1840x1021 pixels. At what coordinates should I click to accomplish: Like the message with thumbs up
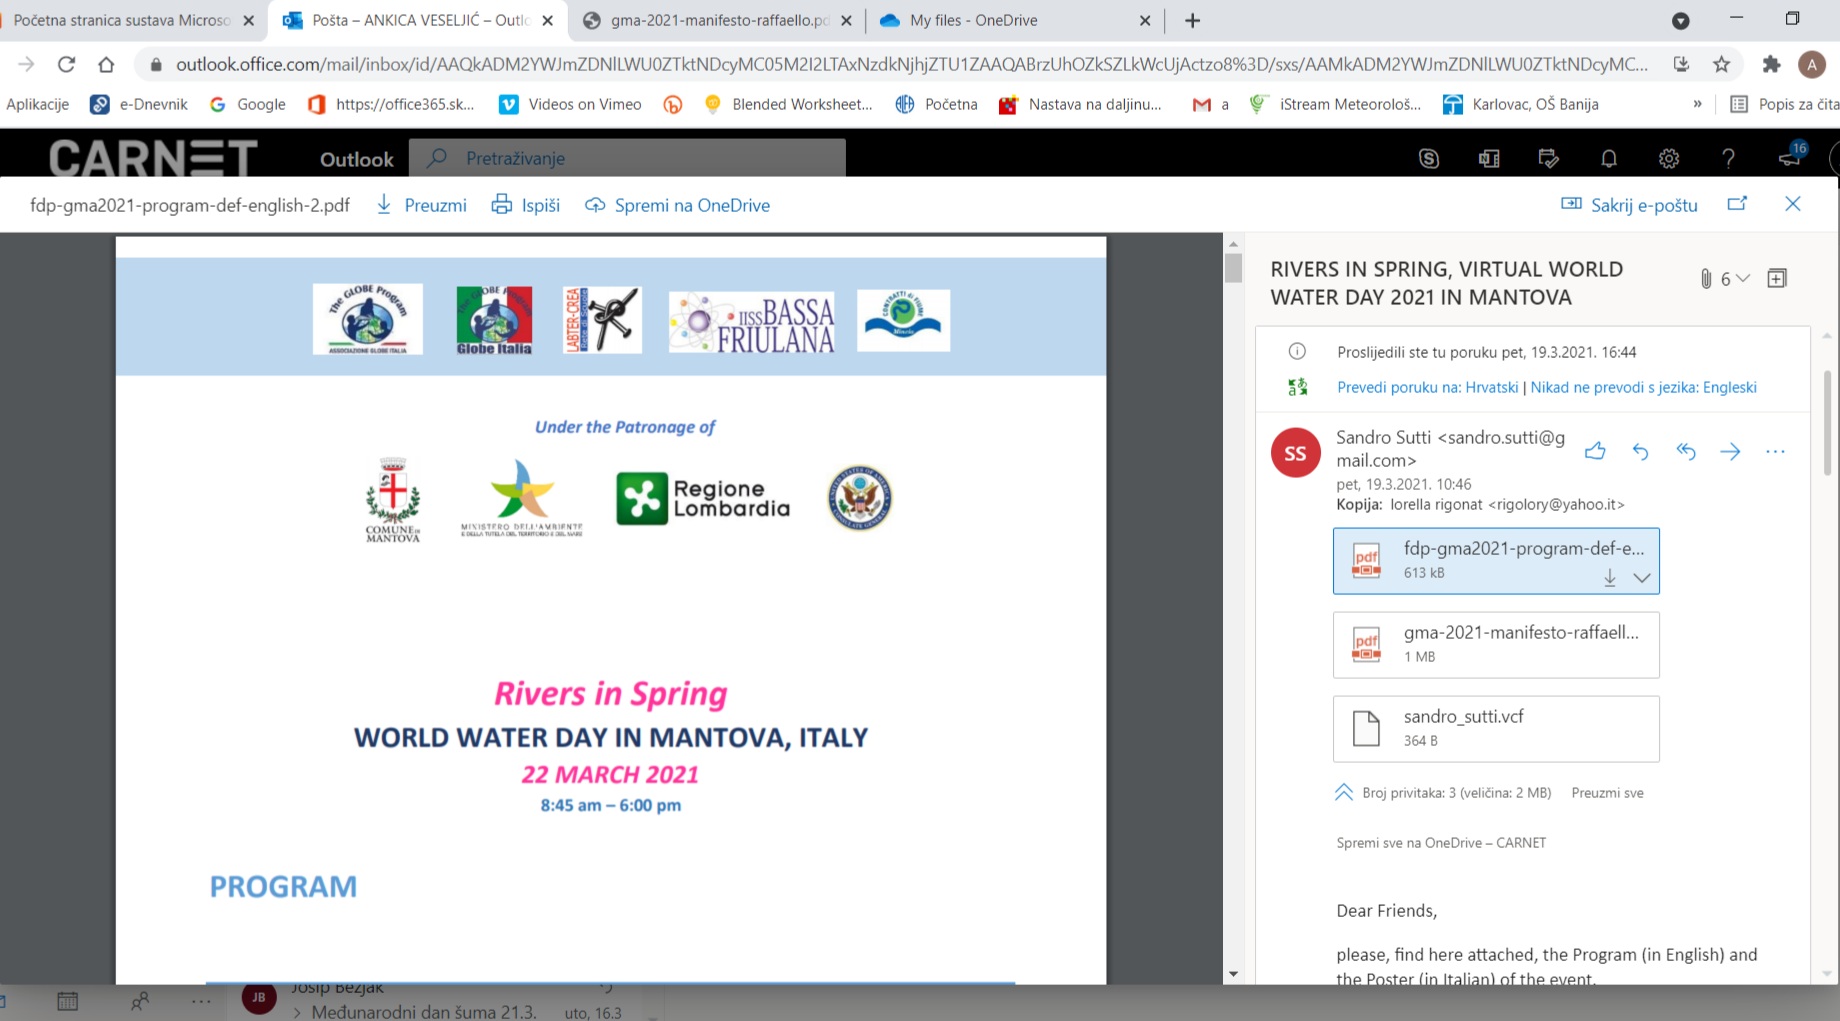coord(1595,451)
